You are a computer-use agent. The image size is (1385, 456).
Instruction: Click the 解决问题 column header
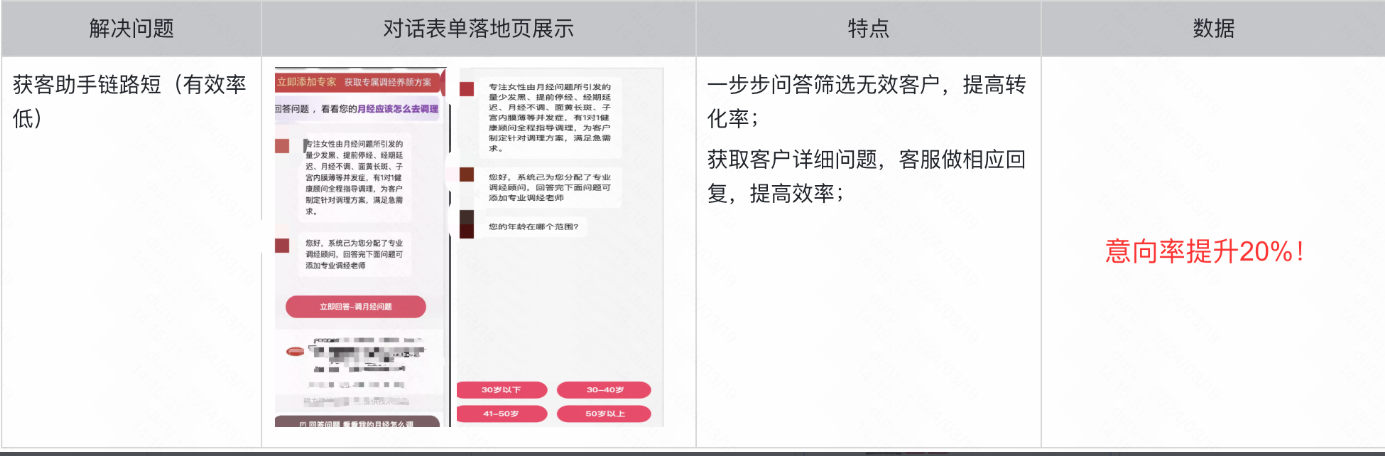click(131, 28)
